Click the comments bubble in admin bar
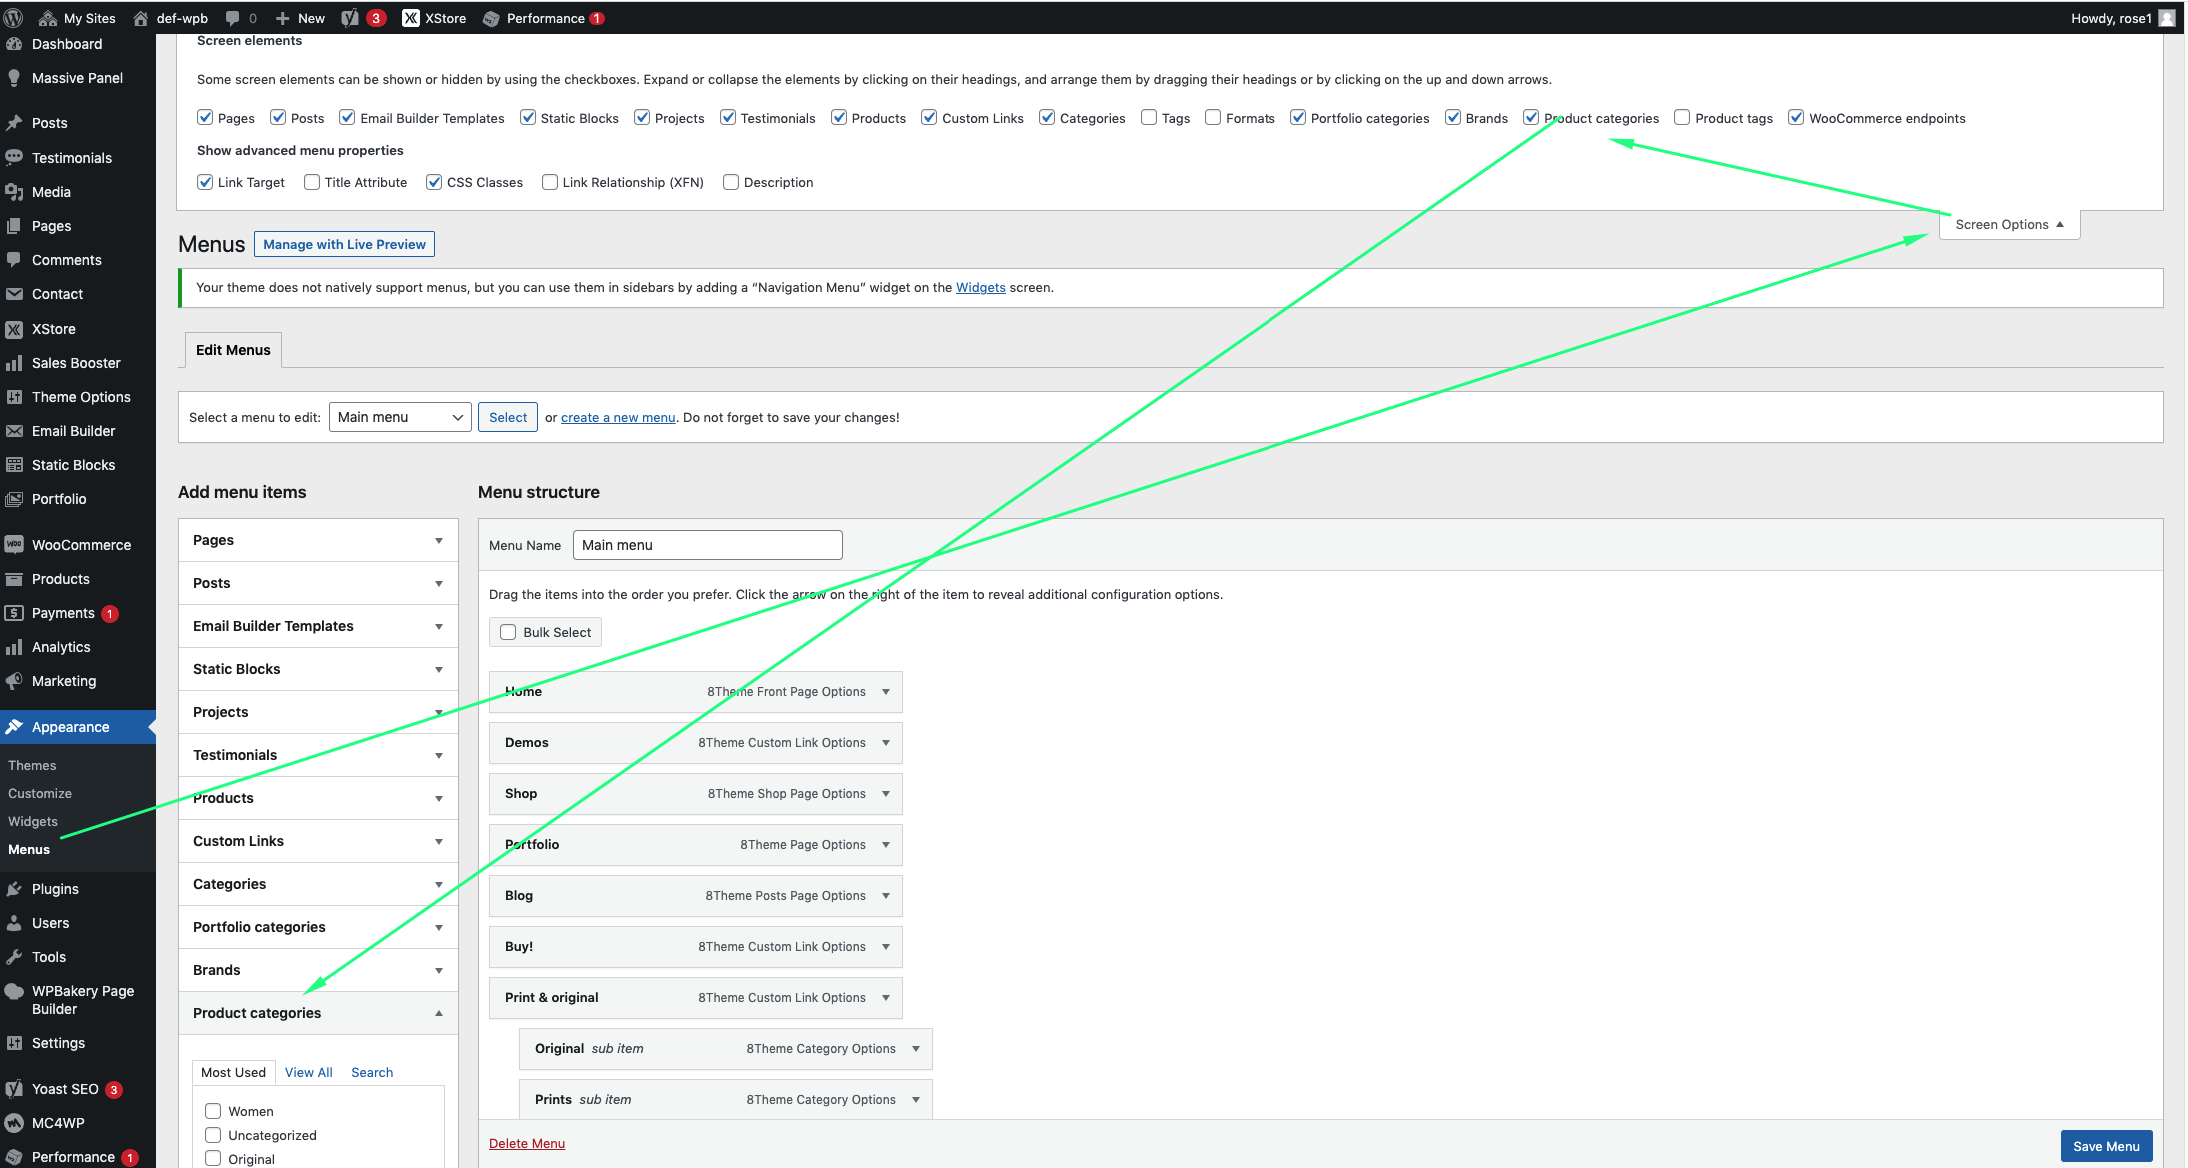The width and height of the screenshot is (2188, 1168). (233, 18)
